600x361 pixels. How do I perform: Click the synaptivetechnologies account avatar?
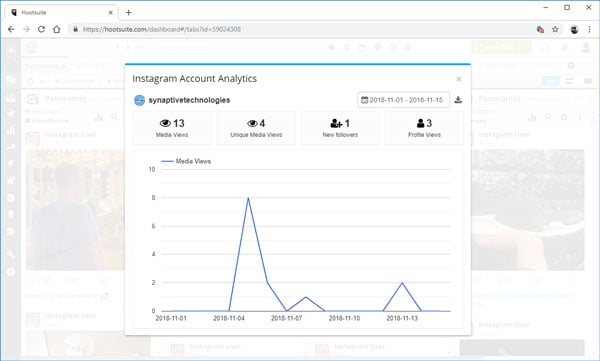pos(139,100)
